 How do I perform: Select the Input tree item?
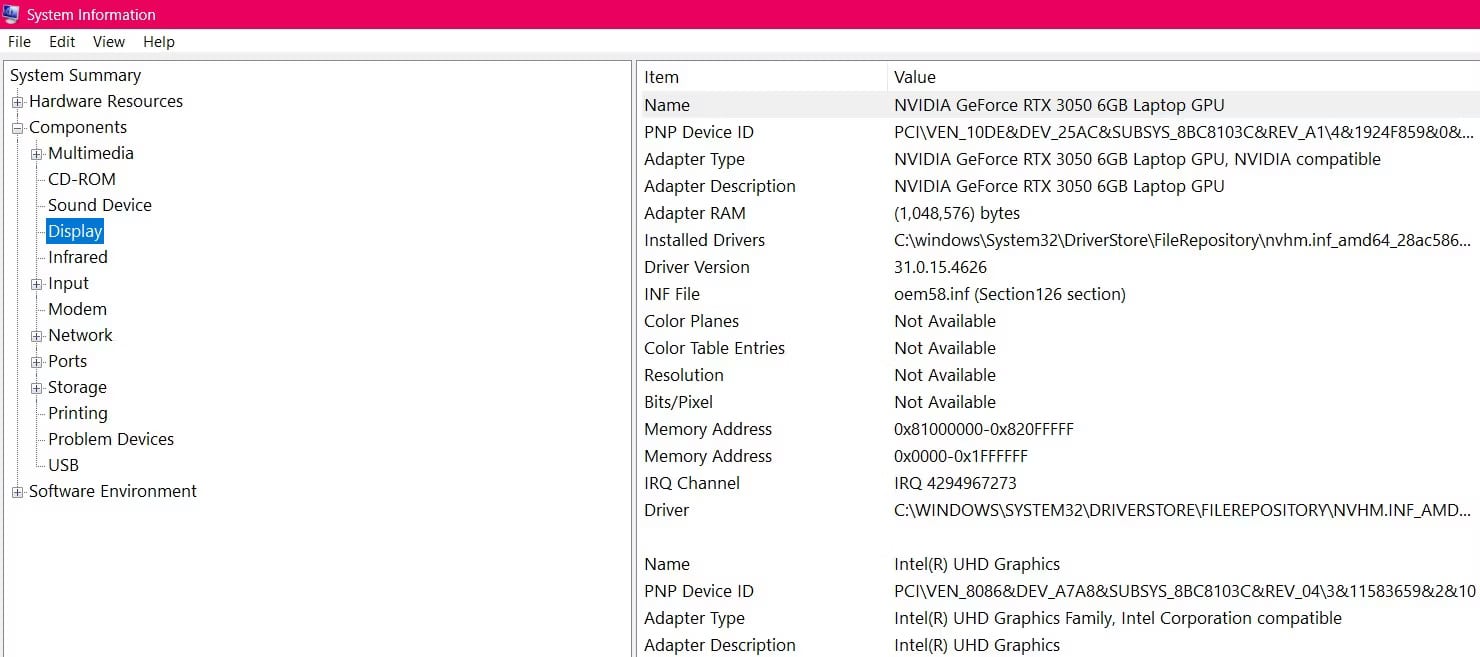point(68,283)
